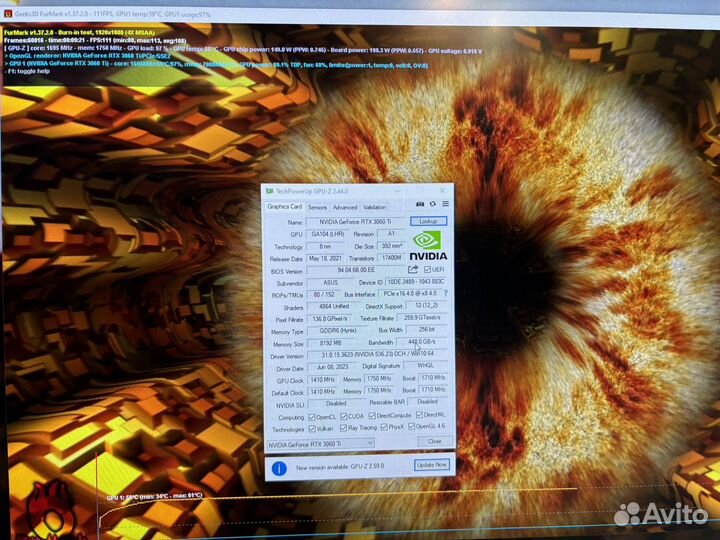This screenshot has height=540, width=720.
Task: Click the Bus Interface question mark
Action: (445, 293)
